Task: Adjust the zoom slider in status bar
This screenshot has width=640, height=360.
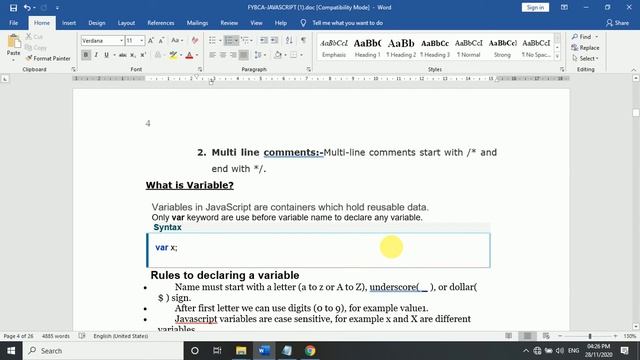Action: pos(589,336)
